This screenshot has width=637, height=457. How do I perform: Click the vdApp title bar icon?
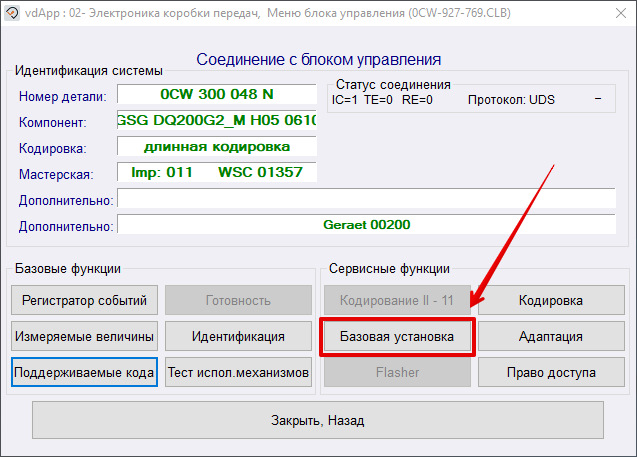tap(12, 13)
